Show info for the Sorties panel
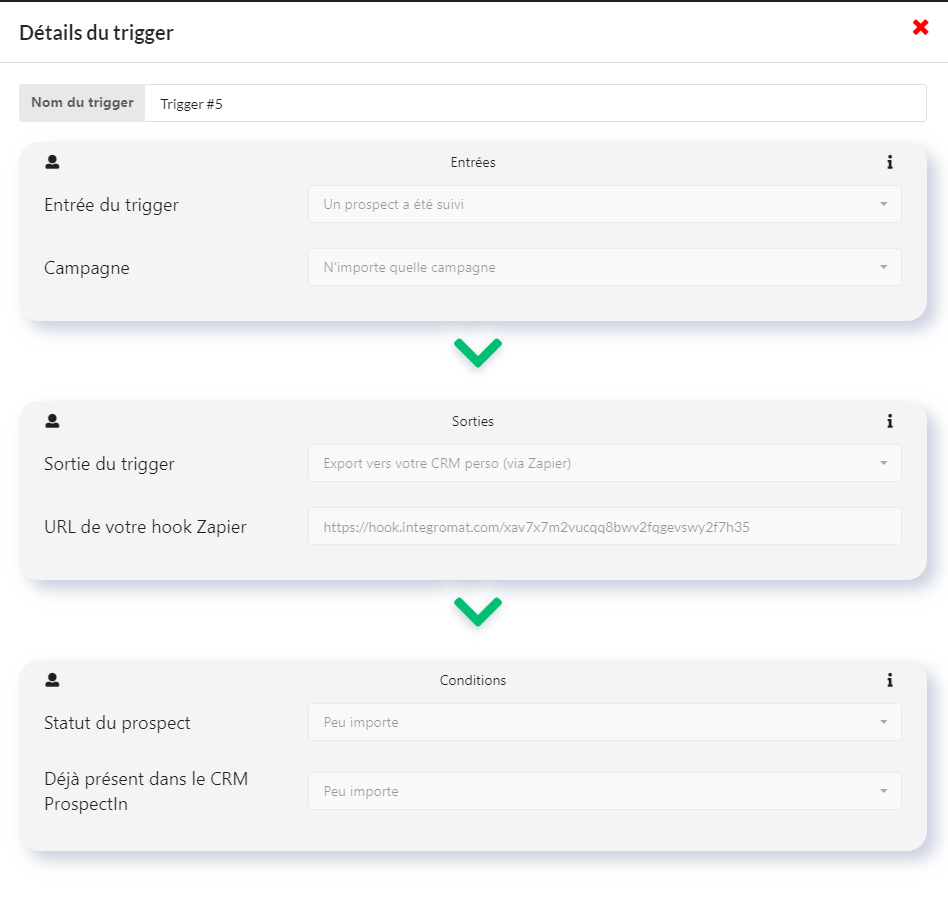Image resolution: width=948 pixels, height=904 pixels. 889,421
